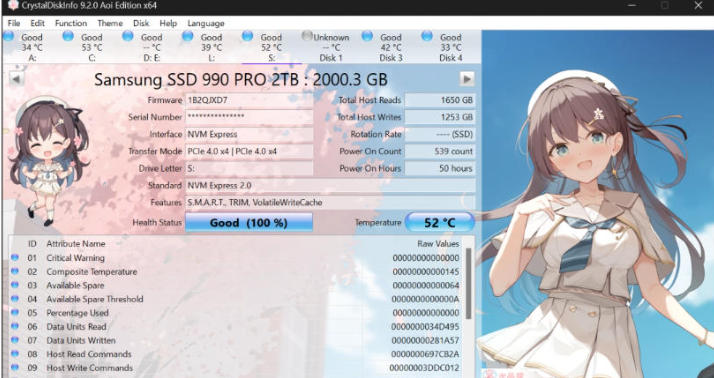Select the Available Spare Threshold row
The height and width of the screenshot is (378, 714).
(236, 299)
